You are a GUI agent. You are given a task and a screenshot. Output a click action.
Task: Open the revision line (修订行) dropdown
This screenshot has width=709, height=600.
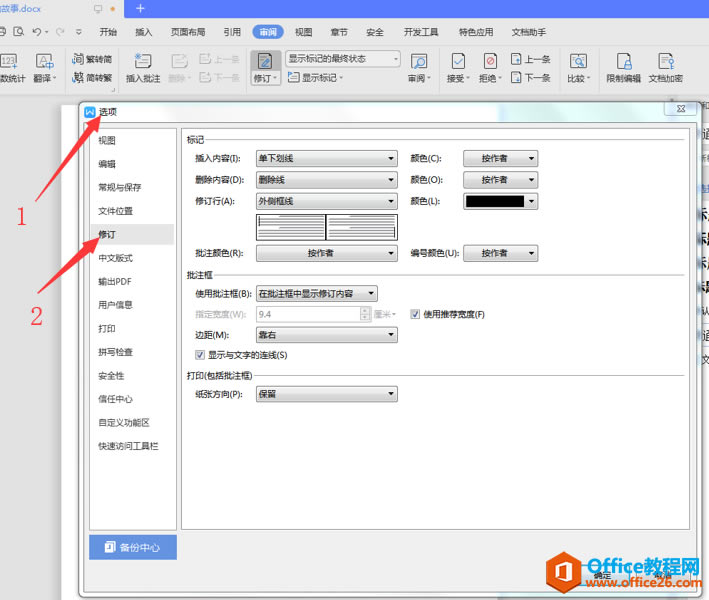326,201
